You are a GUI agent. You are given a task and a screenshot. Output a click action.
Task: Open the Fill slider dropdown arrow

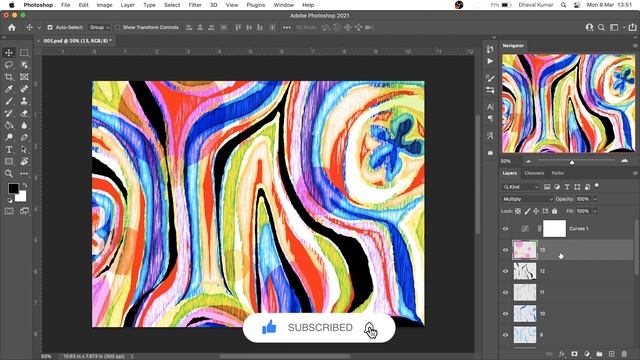(595, 211)
